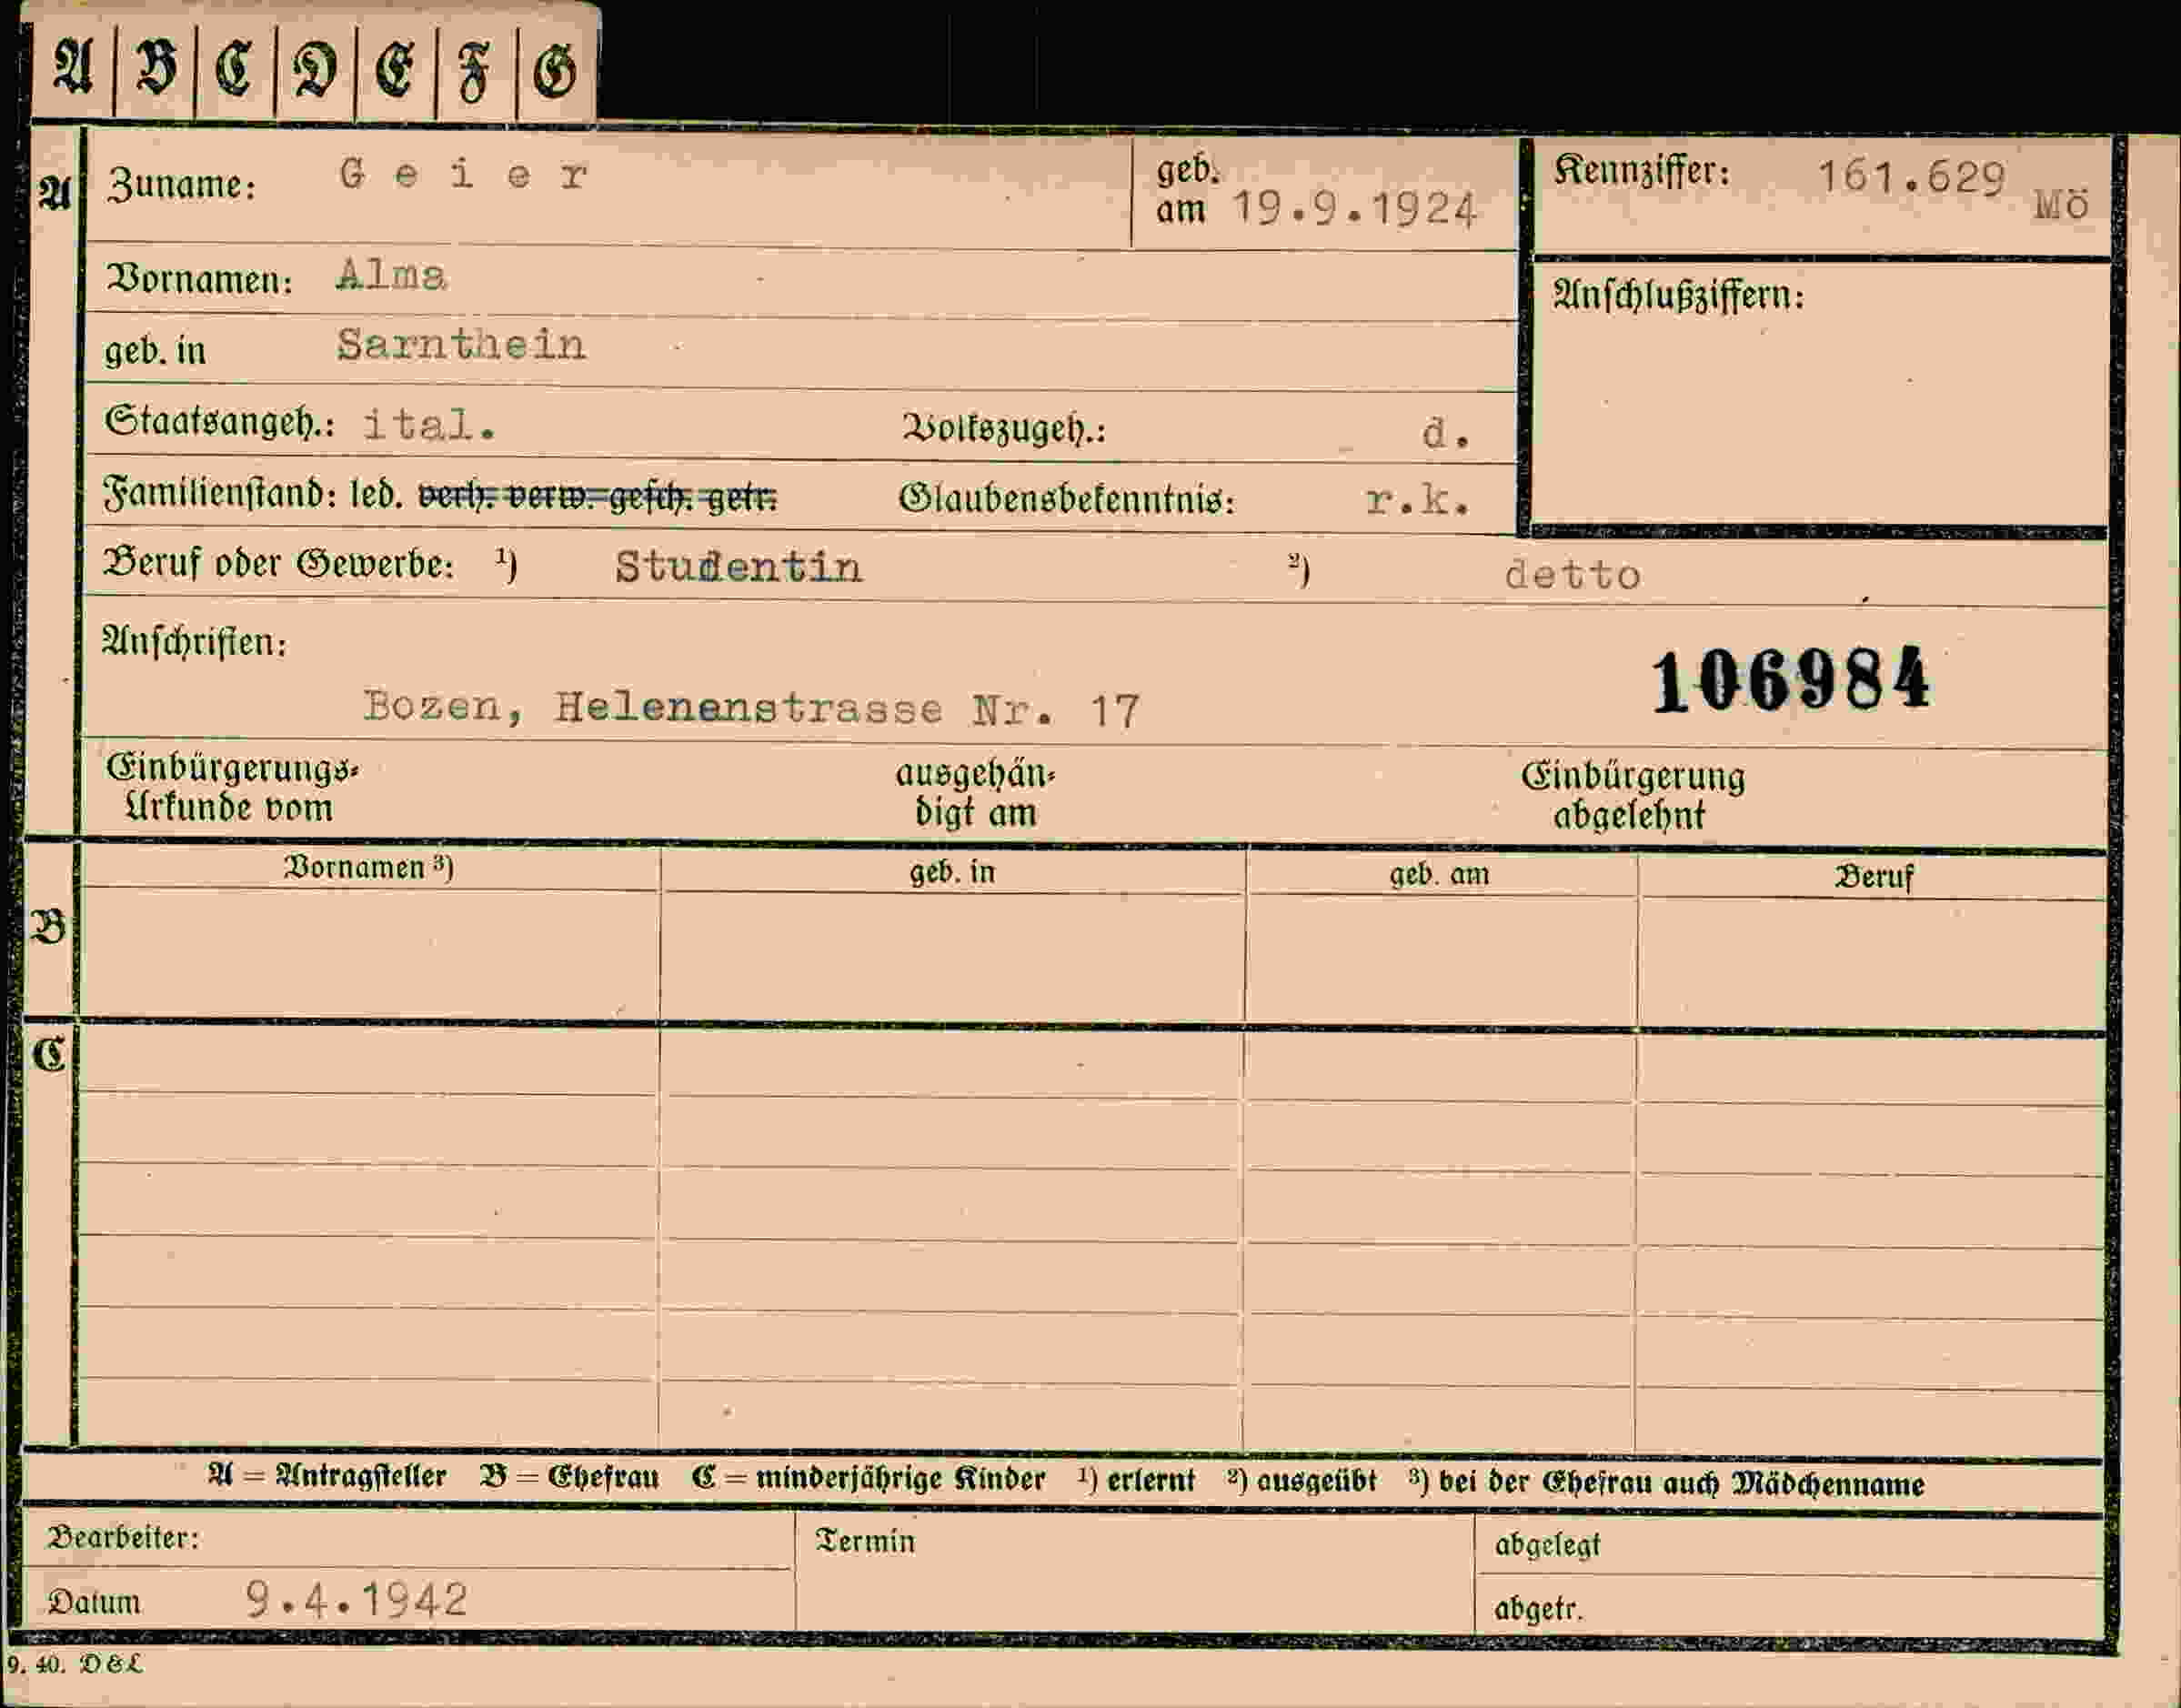
Task: Click the 'Mö' note beside Kennziffer
Action: (2061, 205)
